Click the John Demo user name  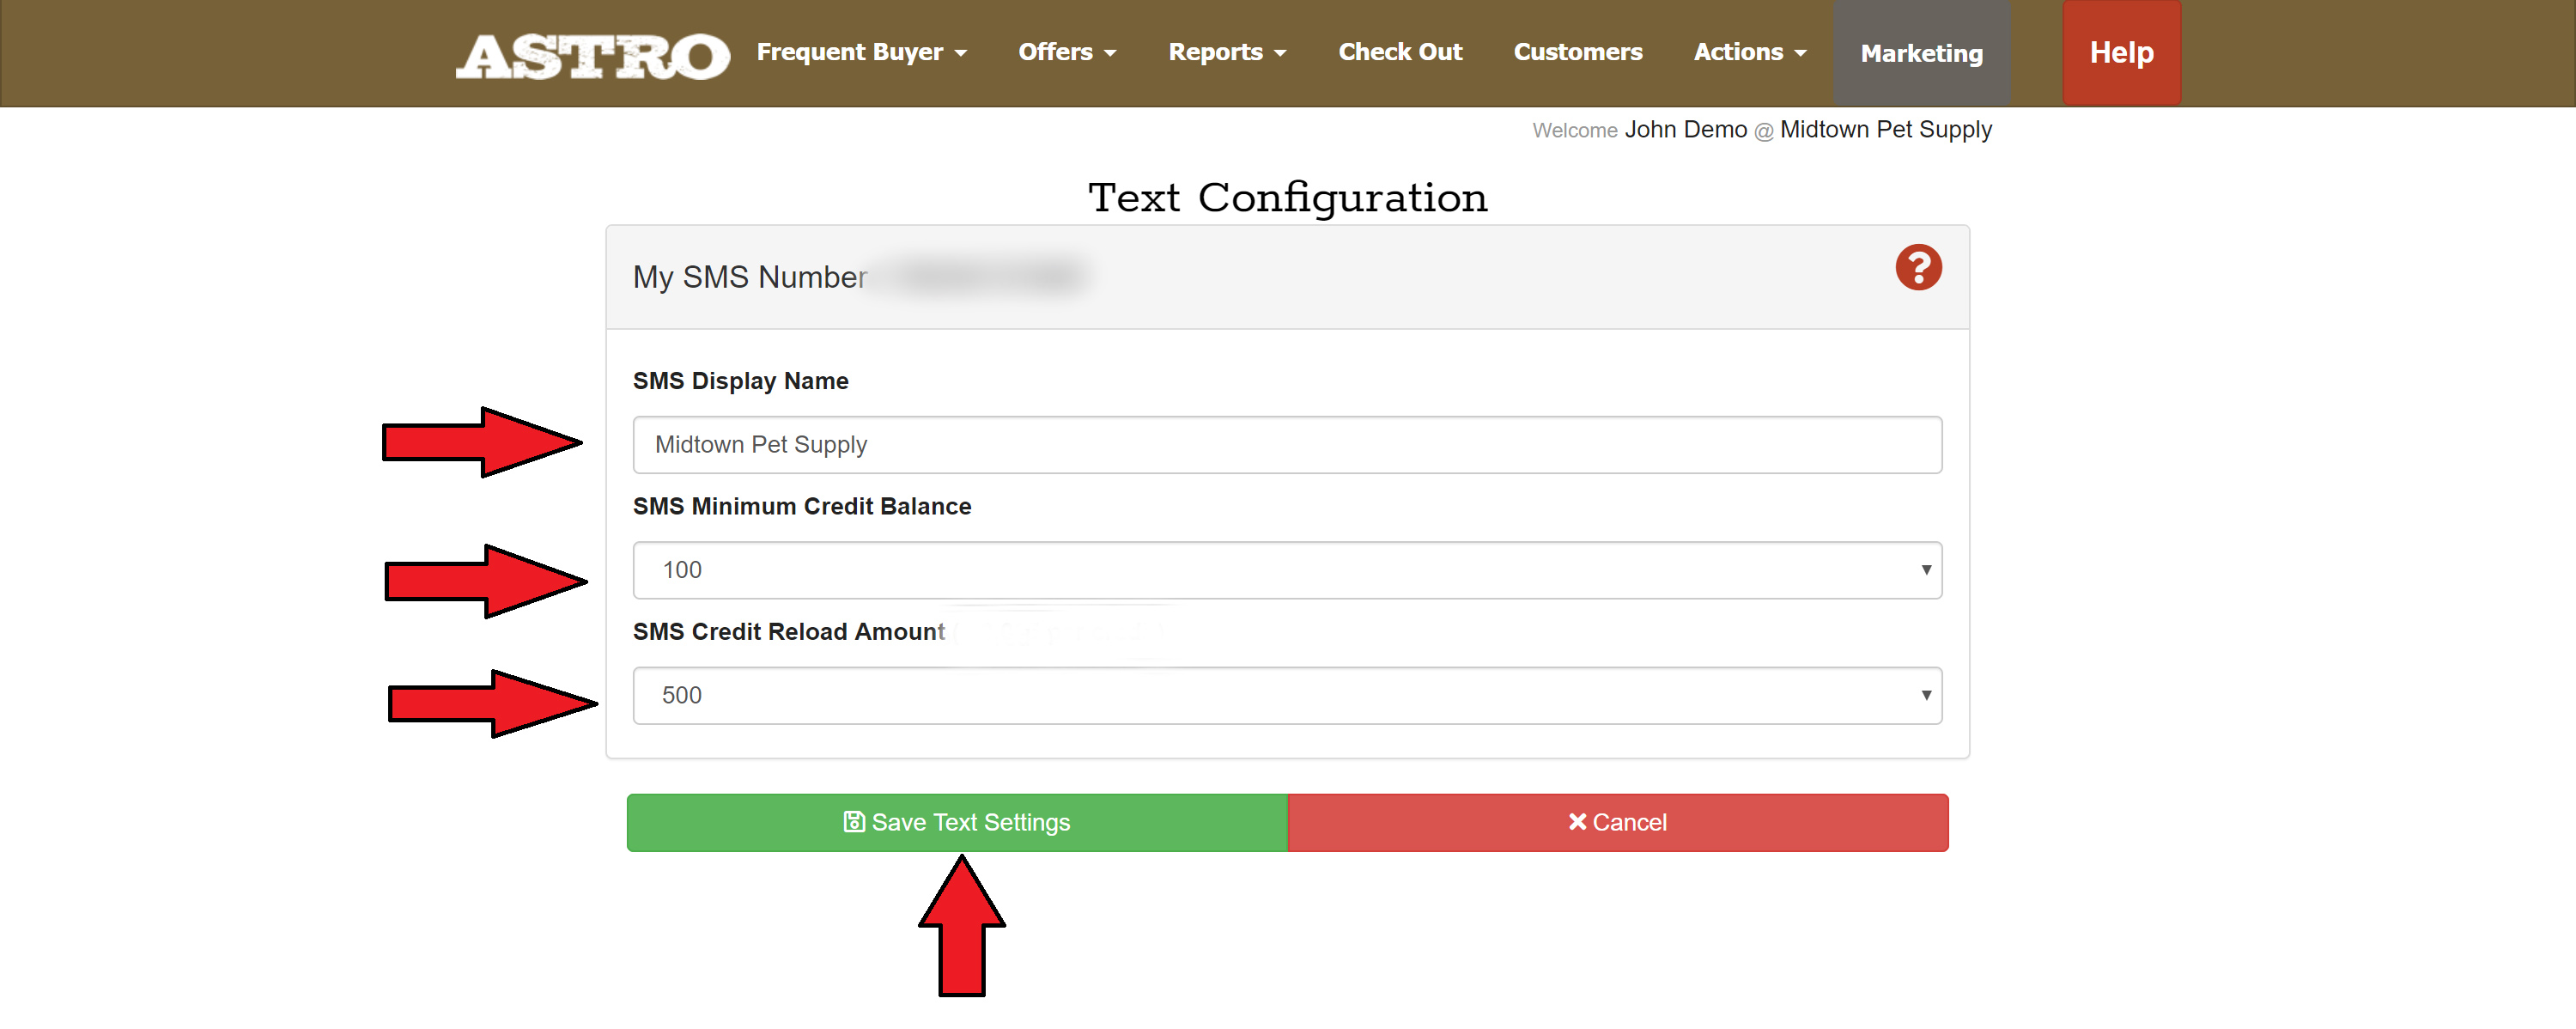(x=1685, y=130)
